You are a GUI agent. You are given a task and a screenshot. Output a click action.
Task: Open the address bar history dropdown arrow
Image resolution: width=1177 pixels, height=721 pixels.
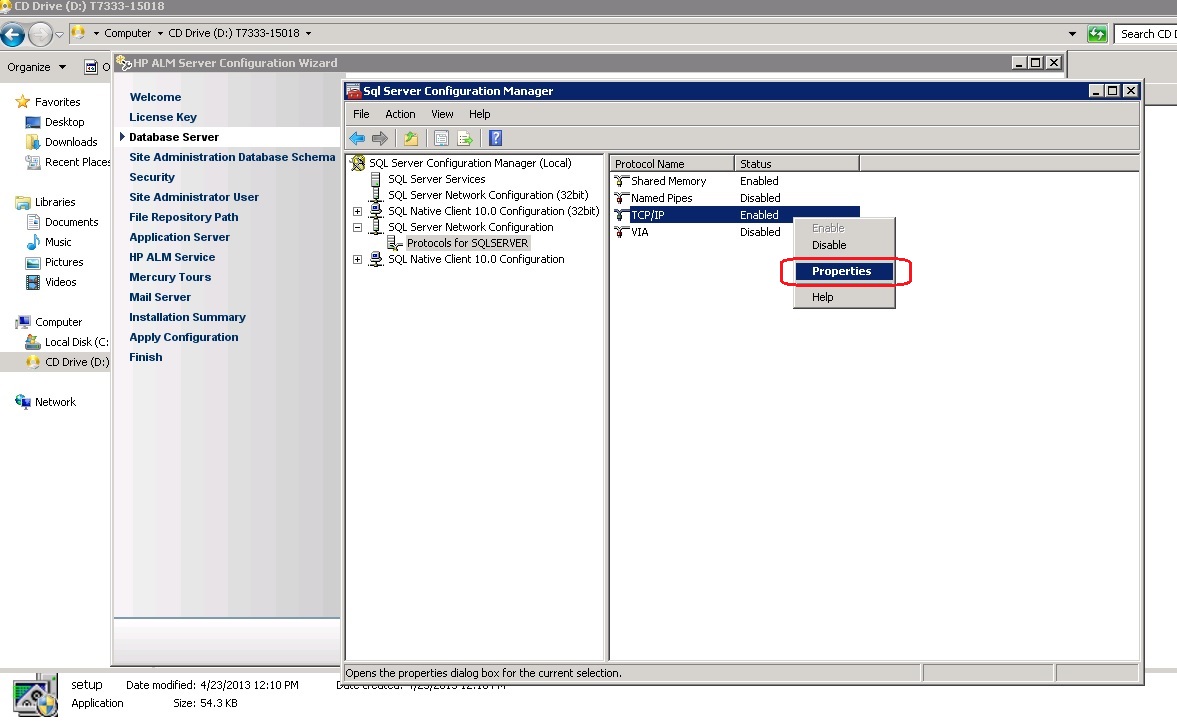[x=1072, y=34]
